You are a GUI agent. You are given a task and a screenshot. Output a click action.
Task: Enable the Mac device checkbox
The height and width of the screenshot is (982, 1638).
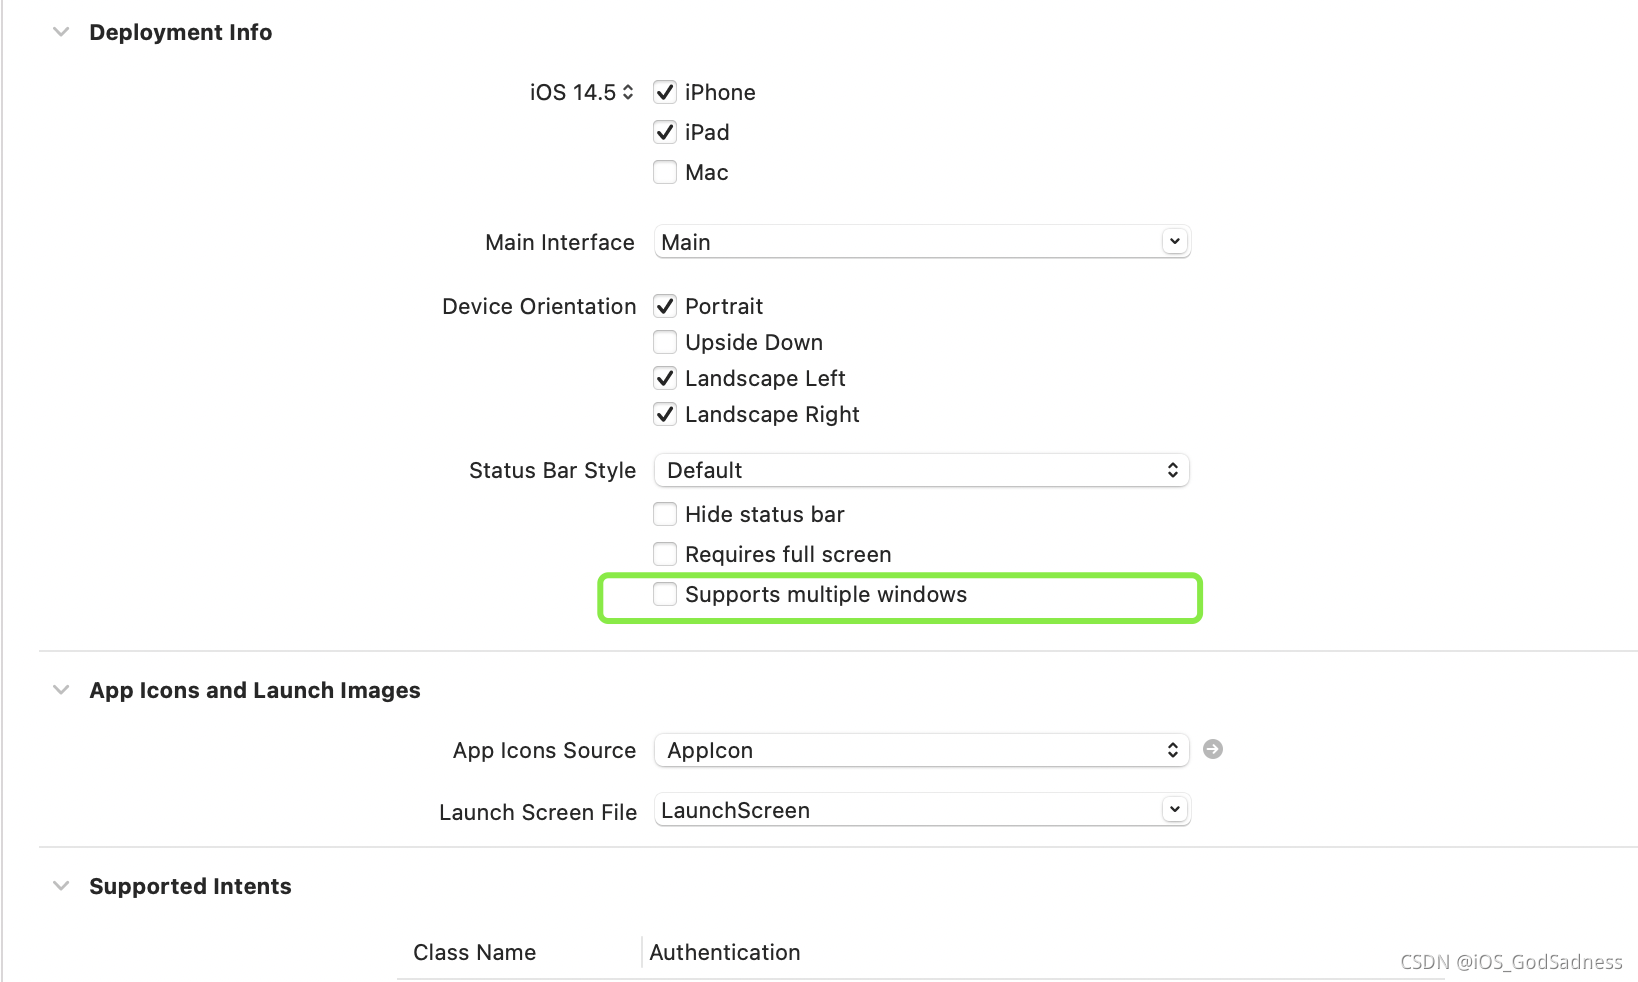[x=665, y=172]
